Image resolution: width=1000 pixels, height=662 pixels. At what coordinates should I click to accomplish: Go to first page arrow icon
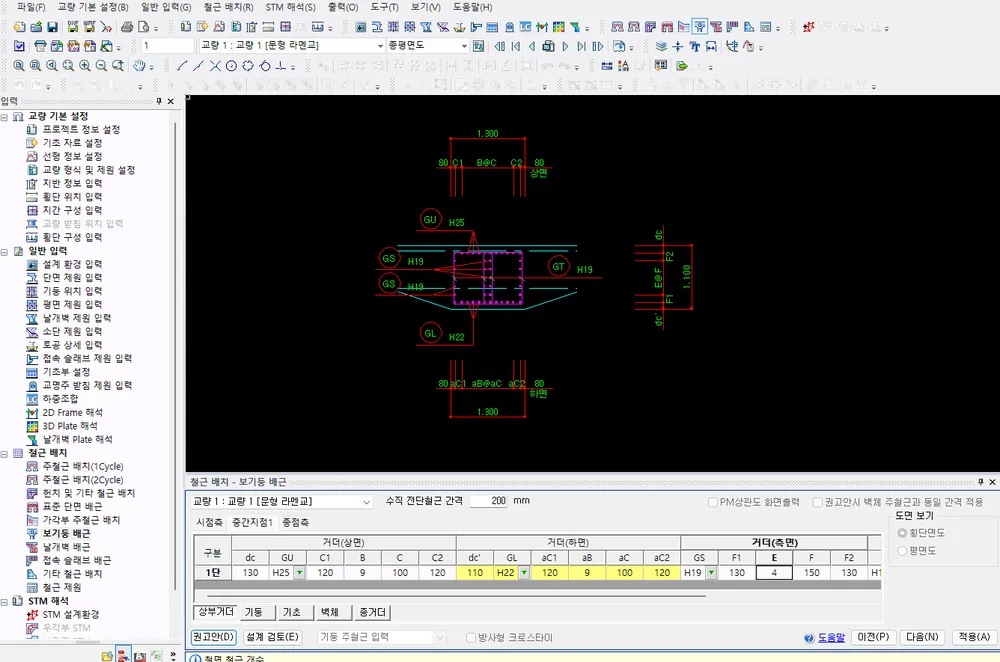pos(516,46)
